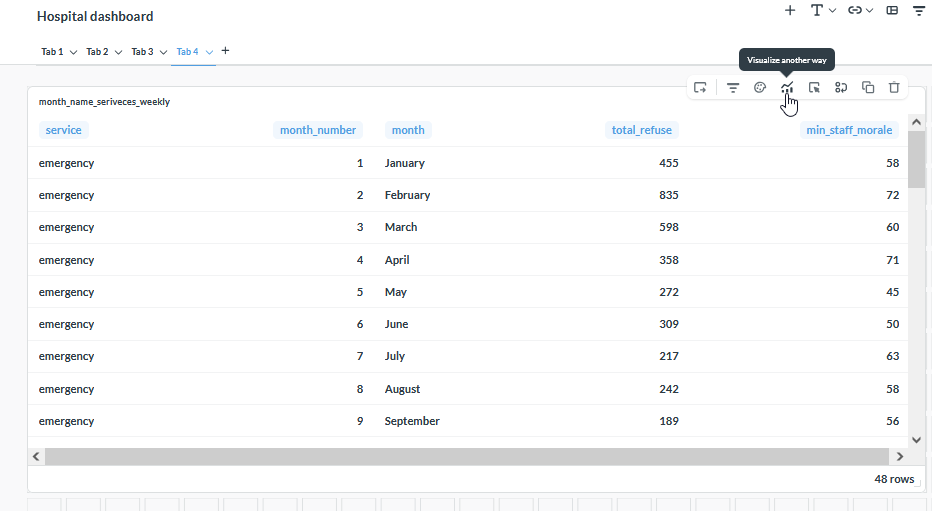Image resolution: width=932 pixels, height=511 pixels.
Task: Click the Visualize another way chart icon
Action: 787,88
